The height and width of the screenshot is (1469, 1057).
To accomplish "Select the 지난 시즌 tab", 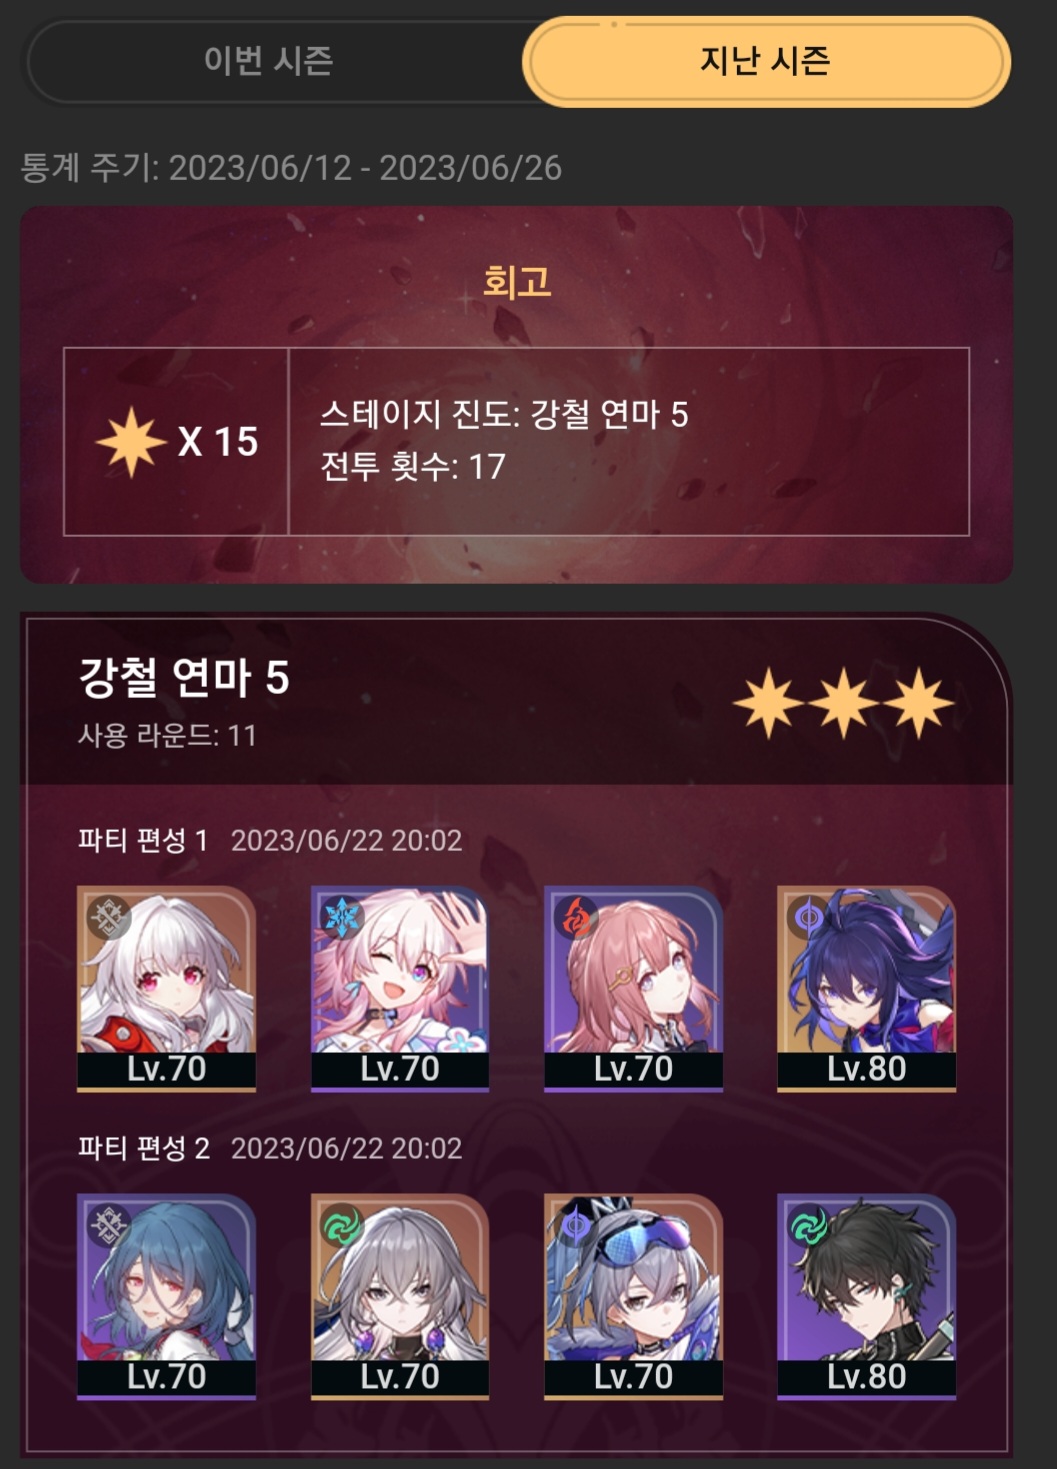I will pos(766,61).
